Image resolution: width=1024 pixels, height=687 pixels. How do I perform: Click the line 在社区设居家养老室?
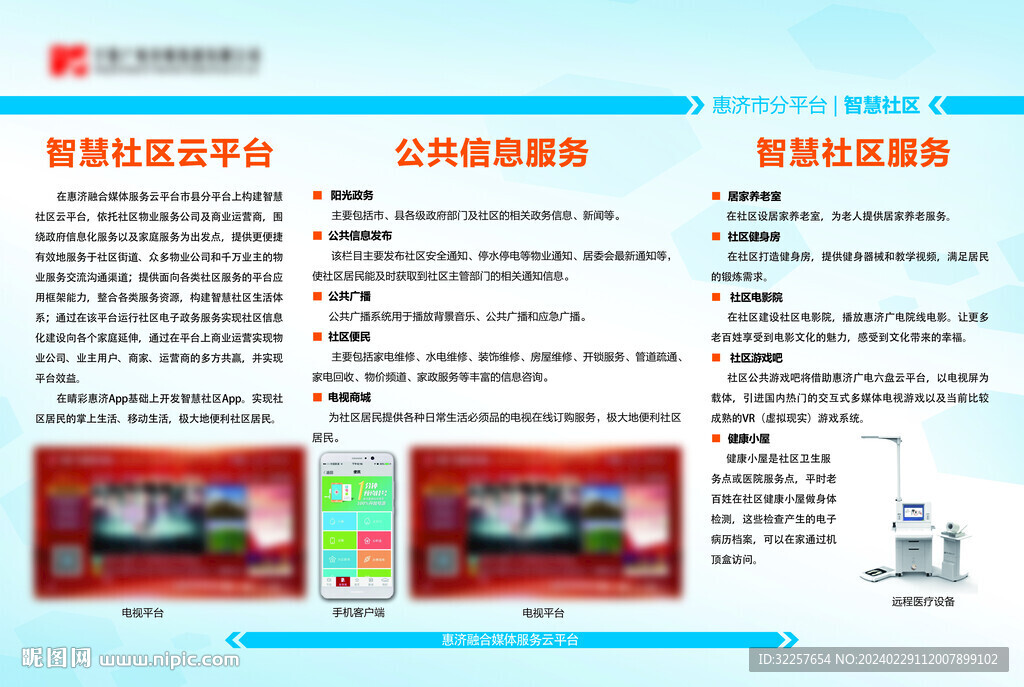click(x=840, y=216)
